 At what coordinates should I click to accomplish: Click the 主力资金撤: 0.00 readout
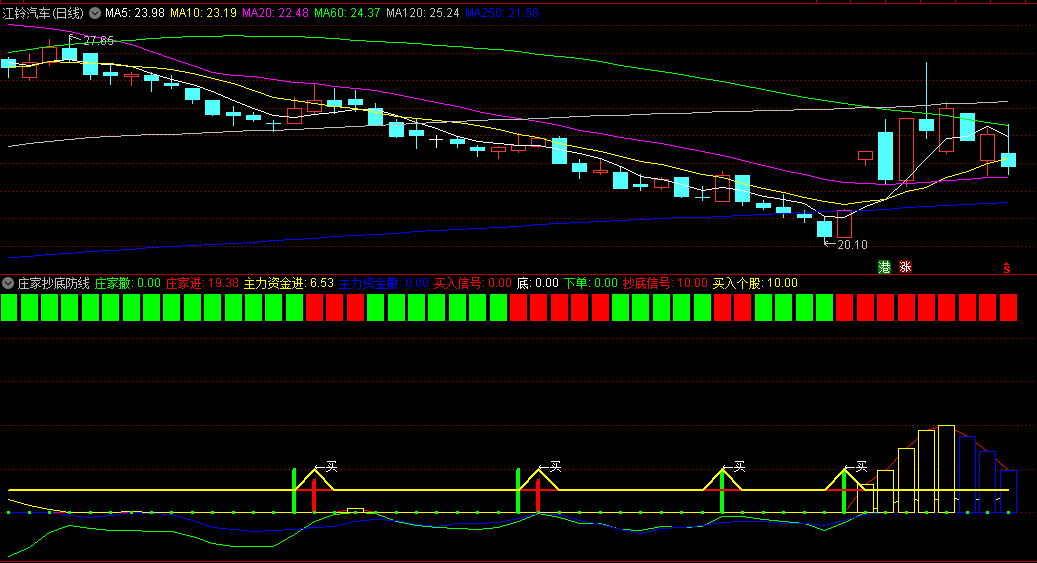coord(384,283)
